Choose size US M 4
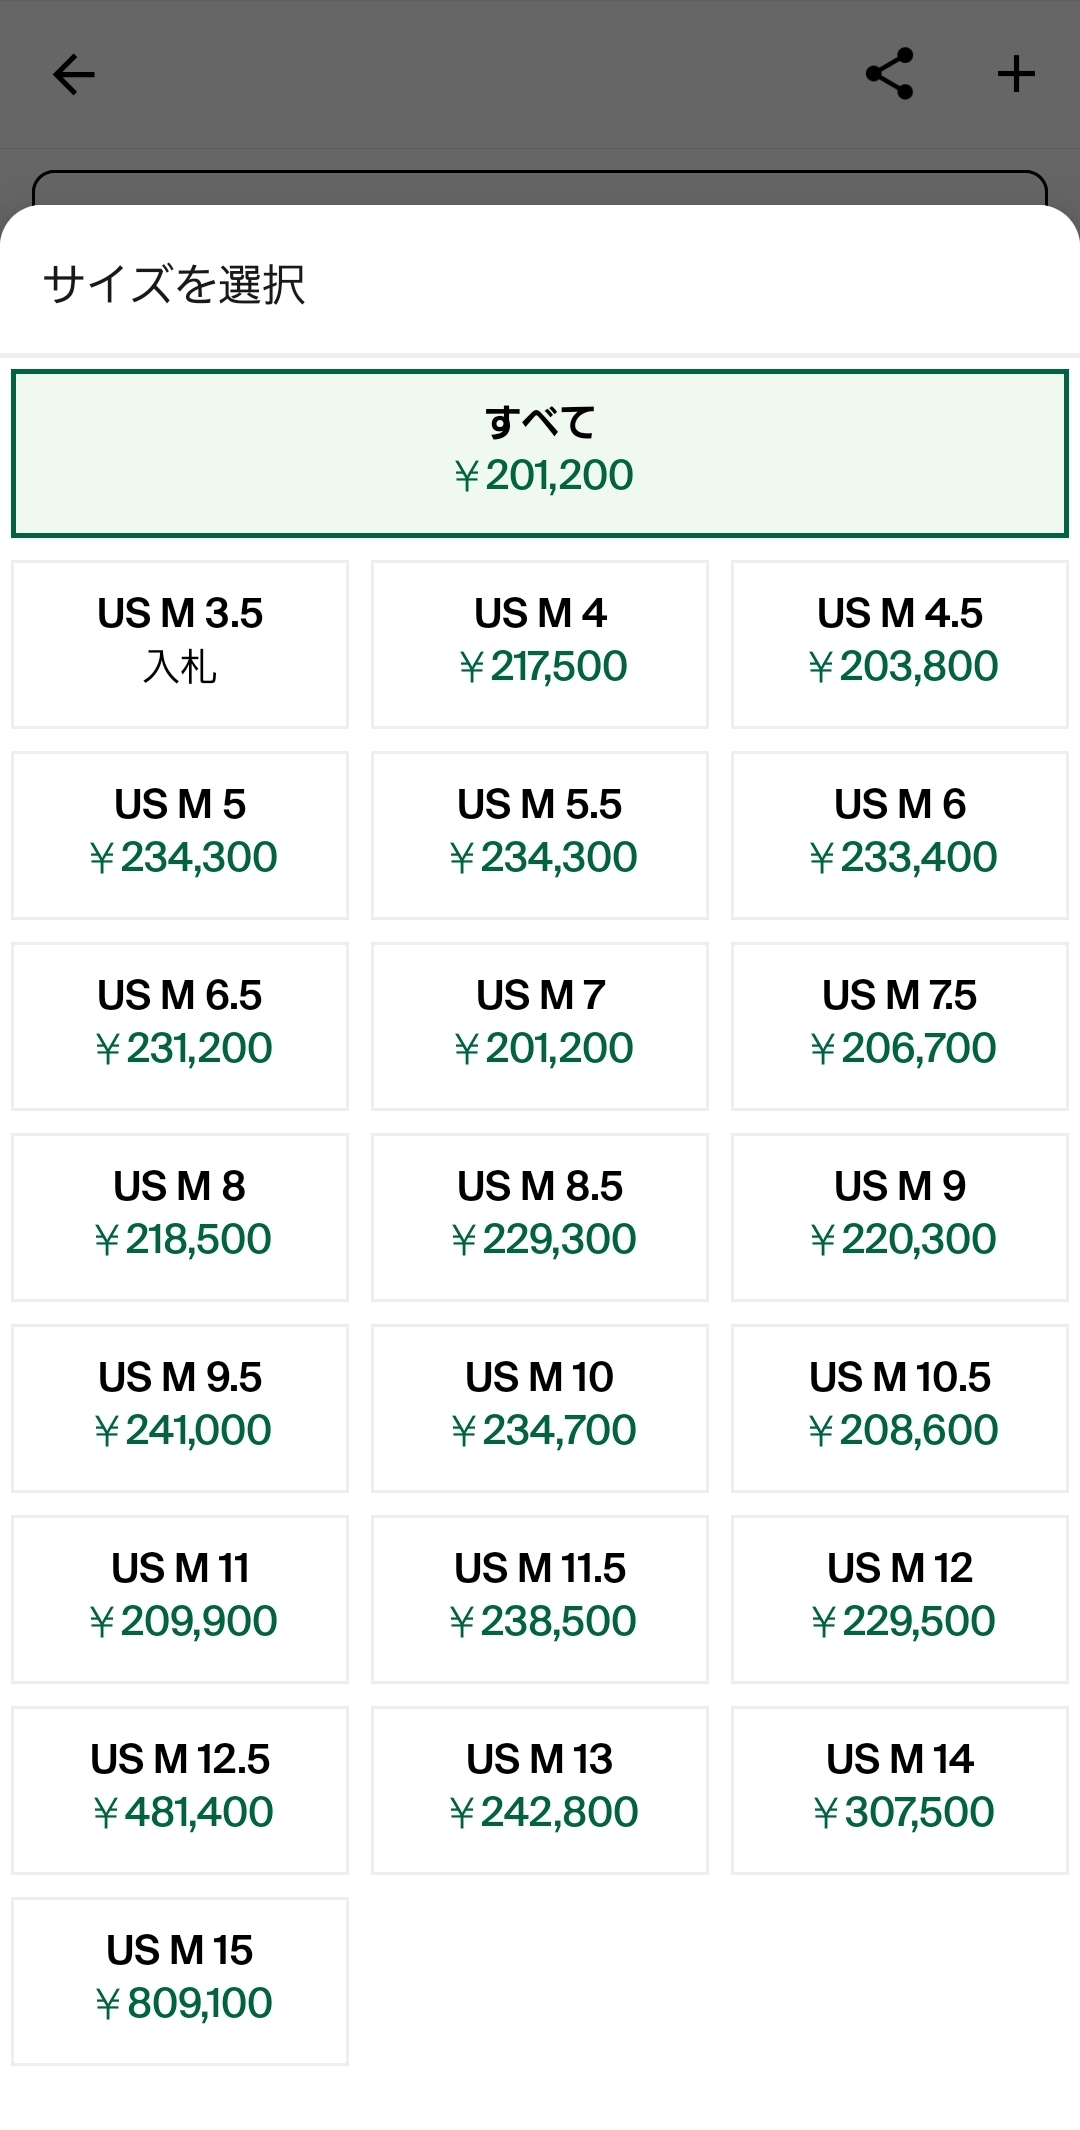The image size is (1080, 2130). point(540,644)
